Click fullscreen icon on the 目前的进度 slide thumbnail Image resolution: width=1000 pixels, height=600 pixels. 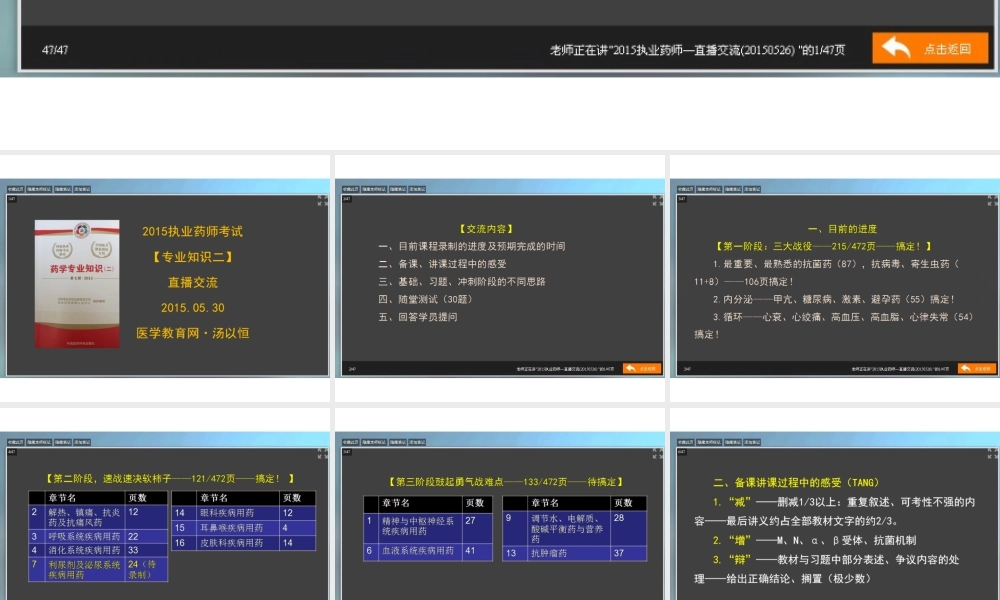coord(992,200)
